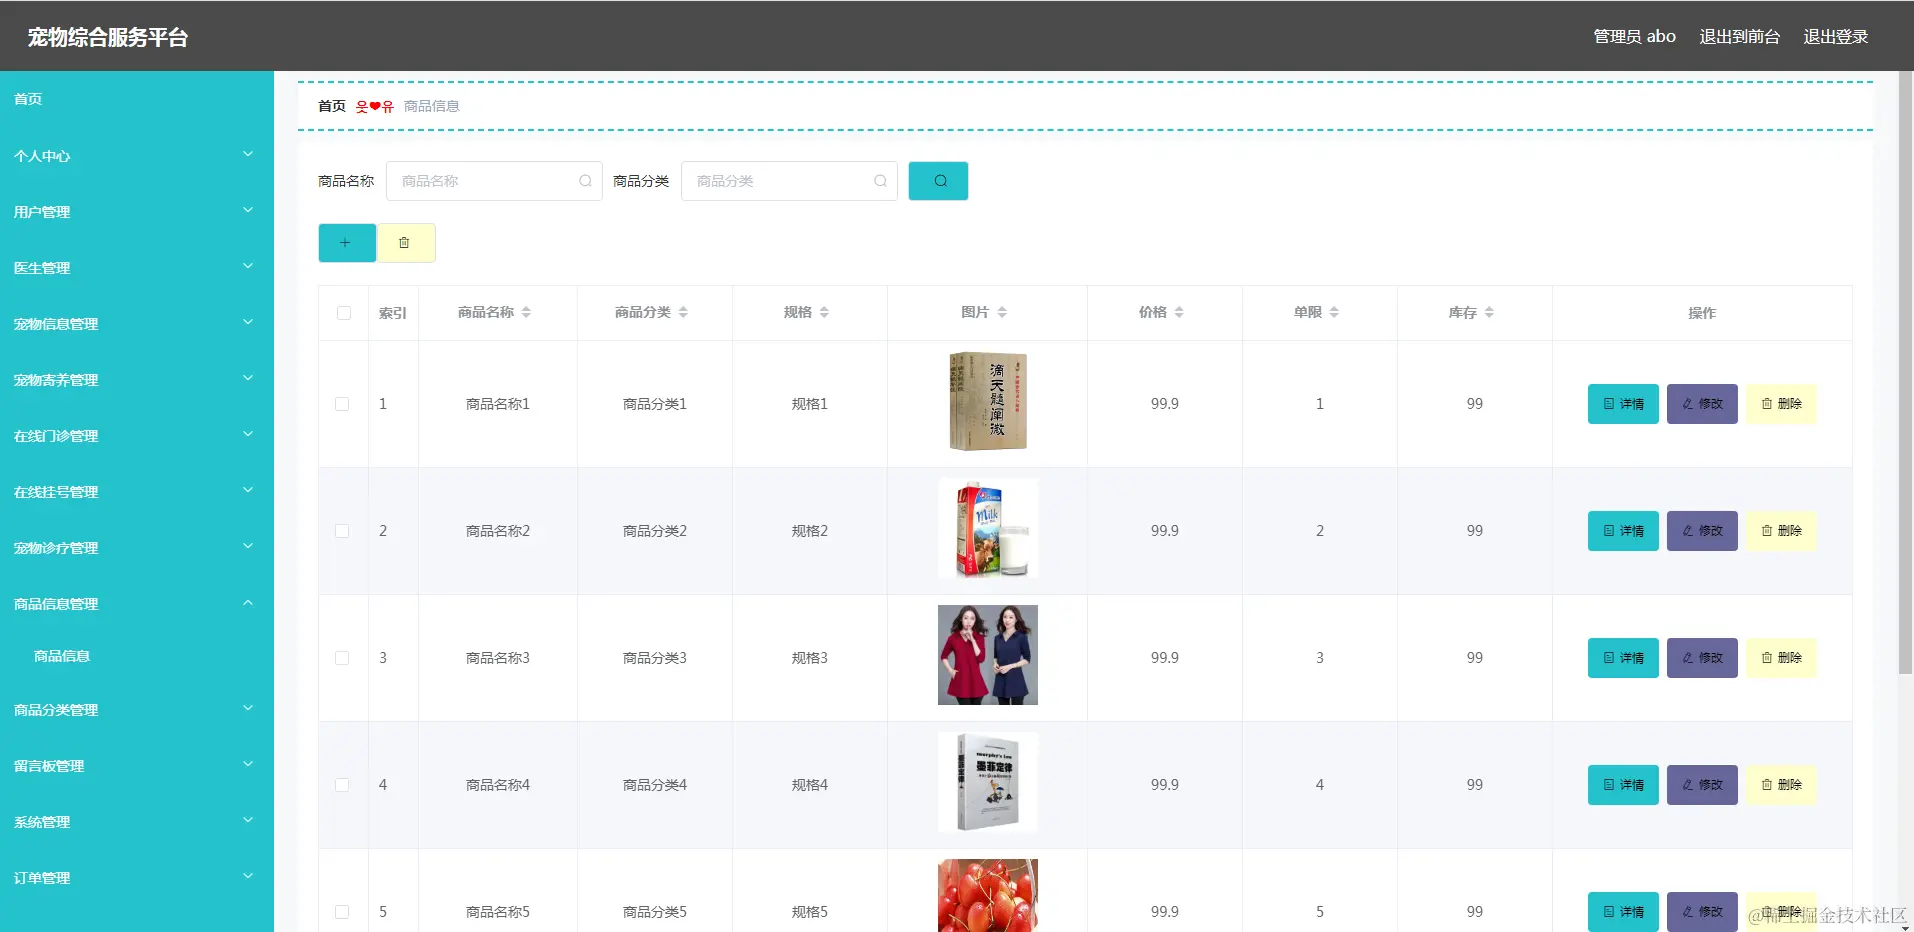
Task: Expand the 医生管理 sidebar menu
Action: tap(137, 267)
